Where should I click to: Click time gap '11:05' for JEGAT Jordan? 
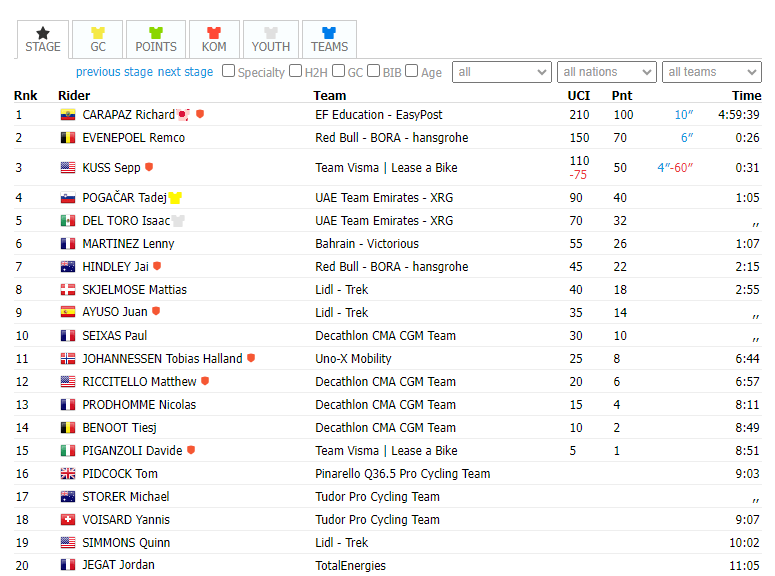pos(744,565)
